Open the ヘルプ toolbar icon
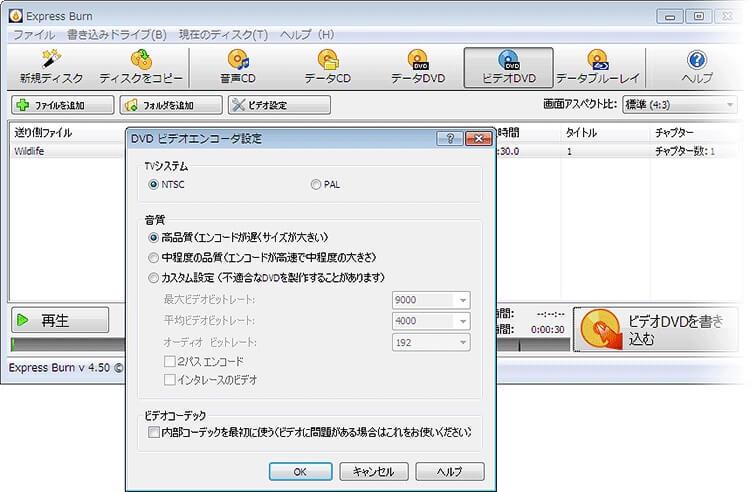 coord(697,67)
